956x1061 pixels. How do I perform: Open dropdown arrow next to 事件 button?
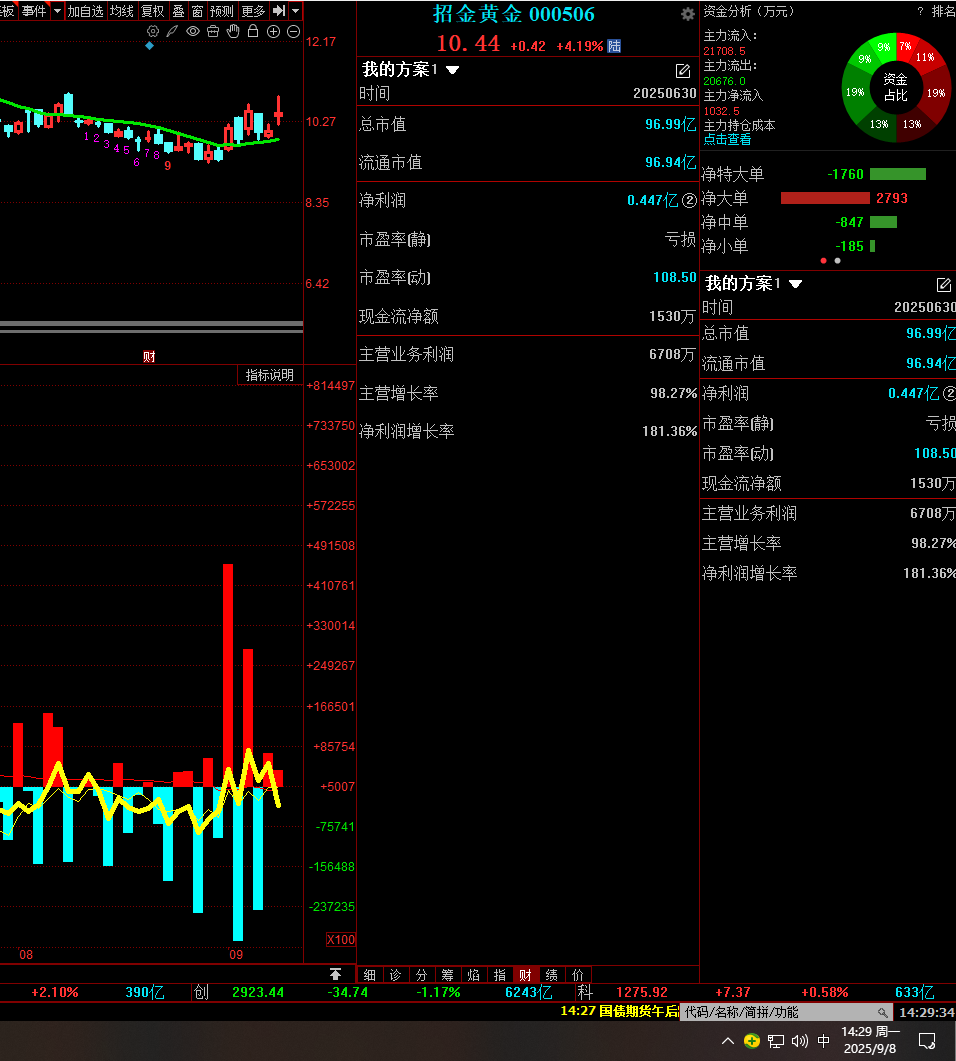pyautogui.click(x=58, y=11)
